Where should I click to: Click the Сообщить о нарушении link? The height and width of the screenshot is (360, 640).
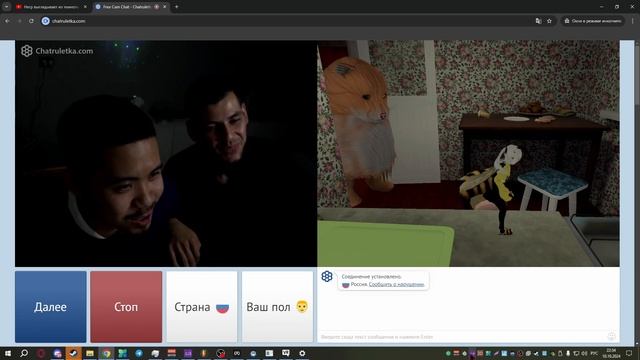[x=396, y=284]
